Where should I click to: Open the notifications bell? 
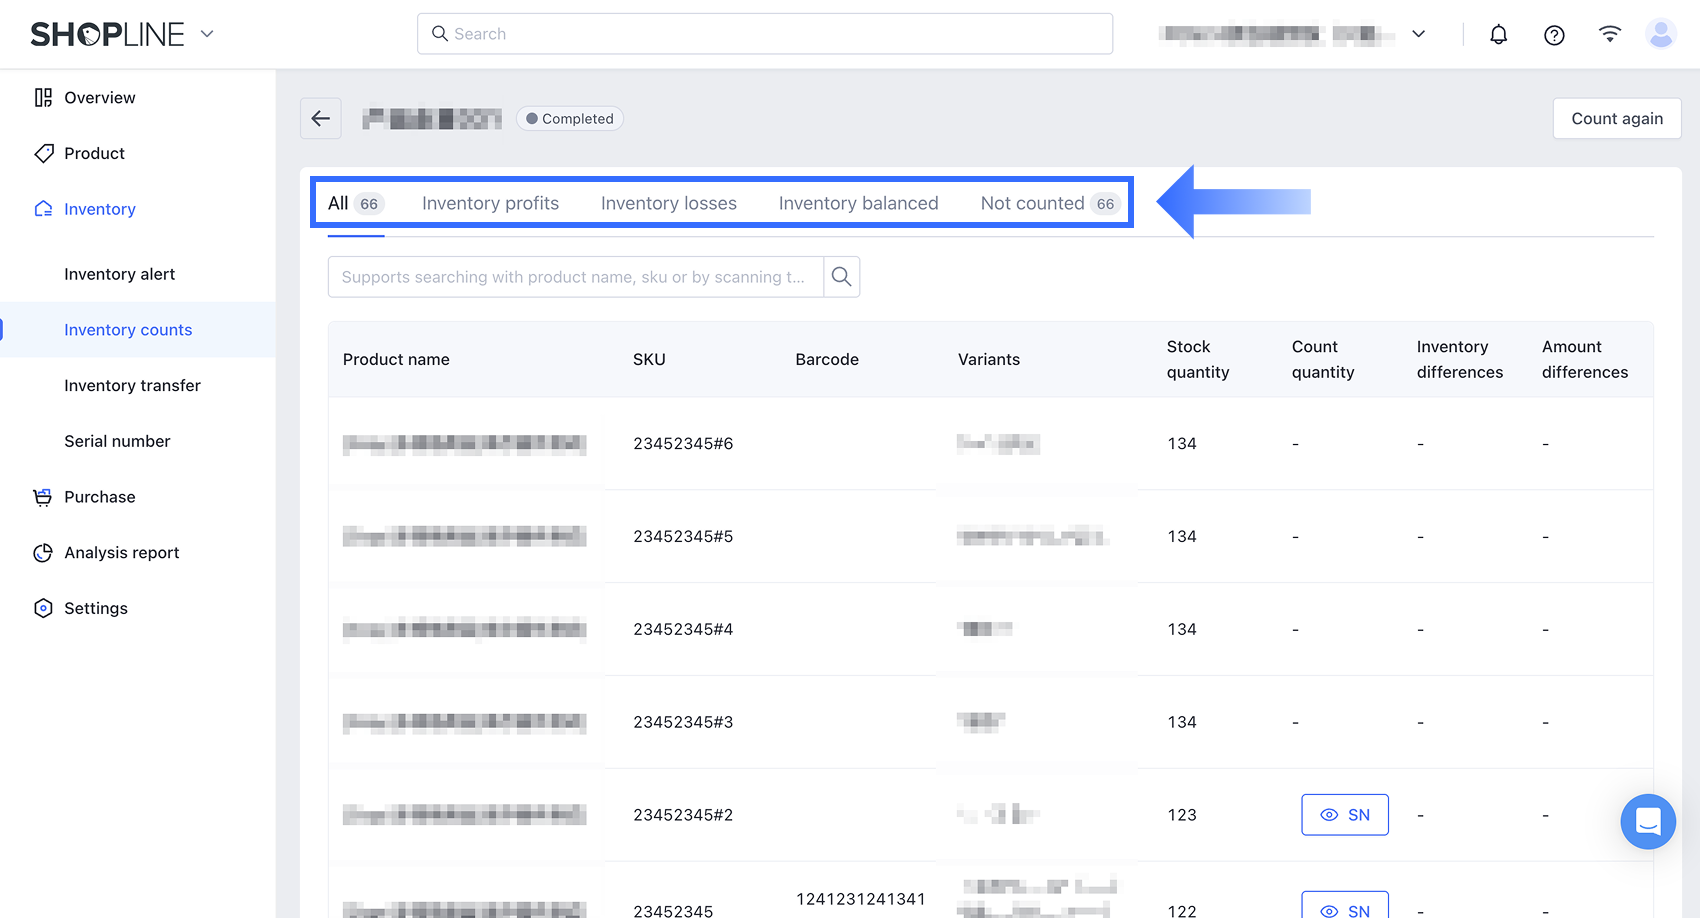1498,33
